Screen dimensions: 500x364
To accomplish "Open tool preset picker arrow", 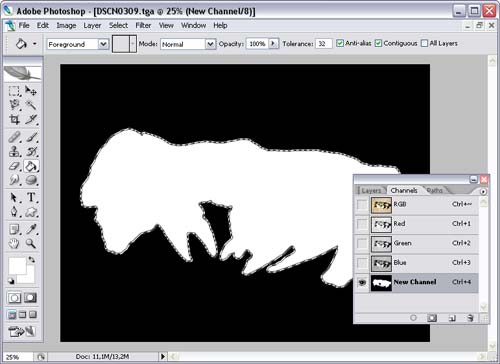I will tap(35, 44).
